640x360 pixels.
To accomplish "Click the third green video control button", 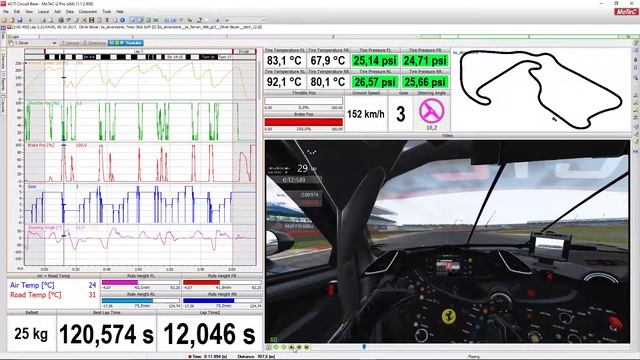I will (x=284, y=347).
